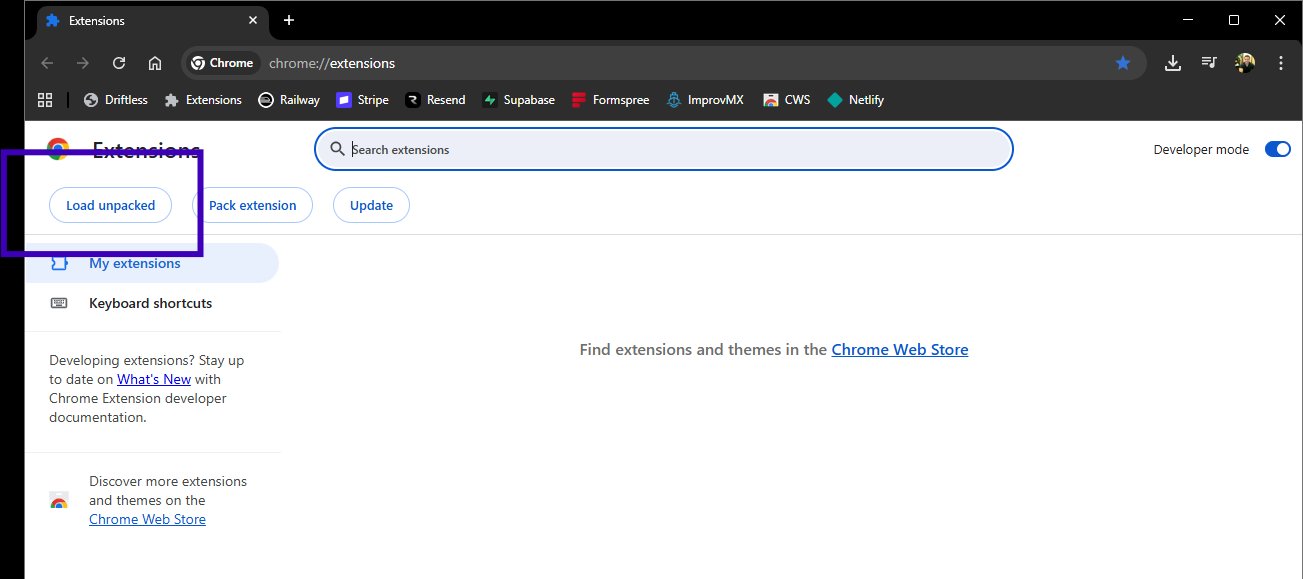Open the Stripe bookmark
Viewport: 1303px width, 579px height.
coord(362,100)
